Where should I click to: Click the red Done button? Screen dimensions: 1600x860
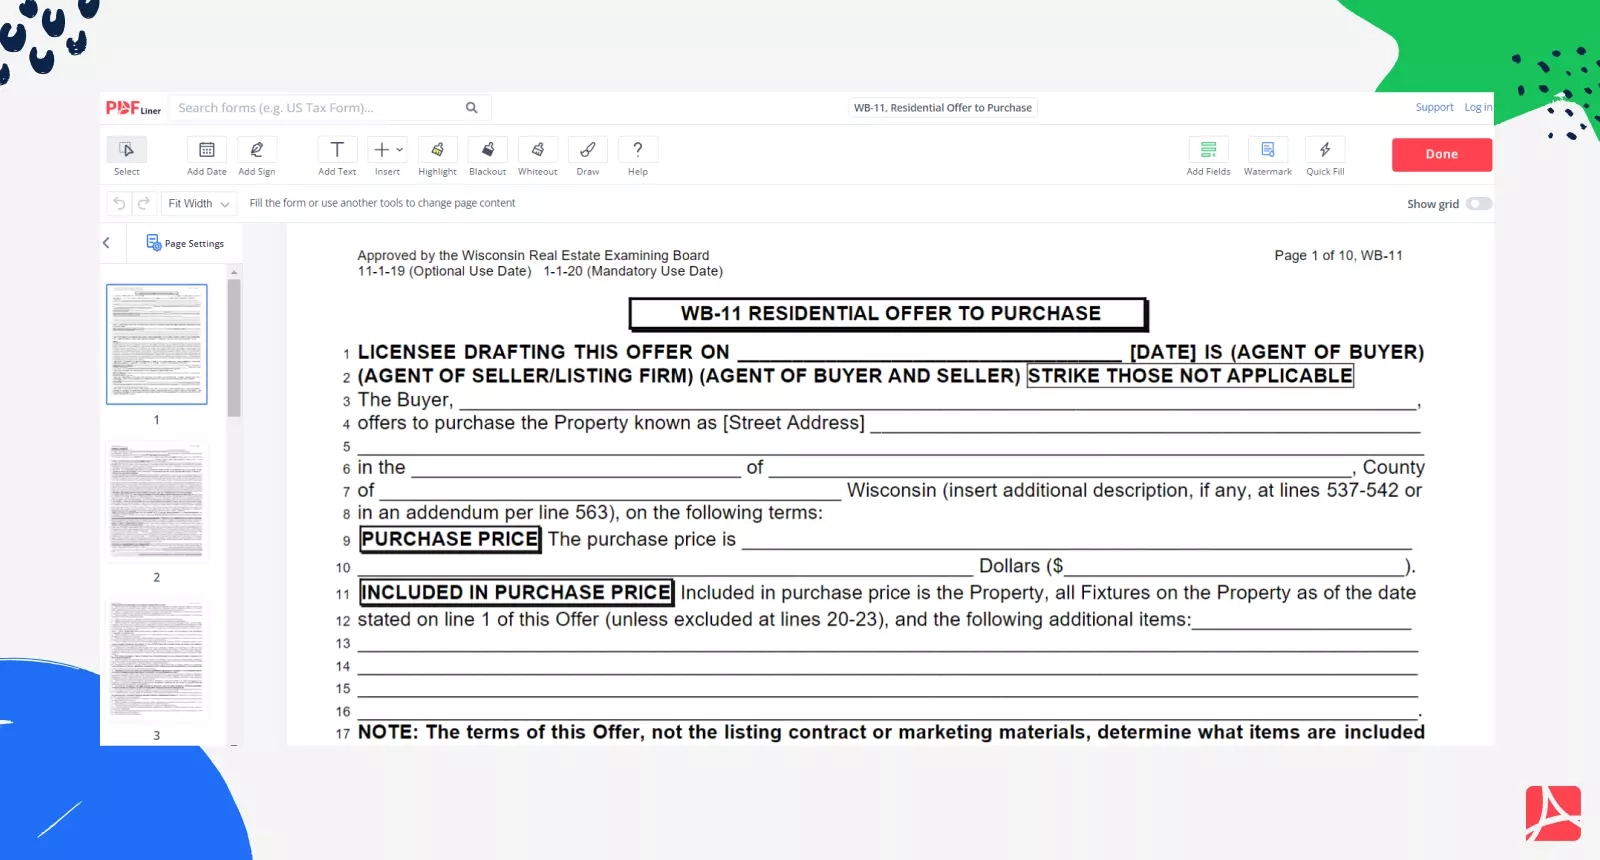(x=1442, y=154)
